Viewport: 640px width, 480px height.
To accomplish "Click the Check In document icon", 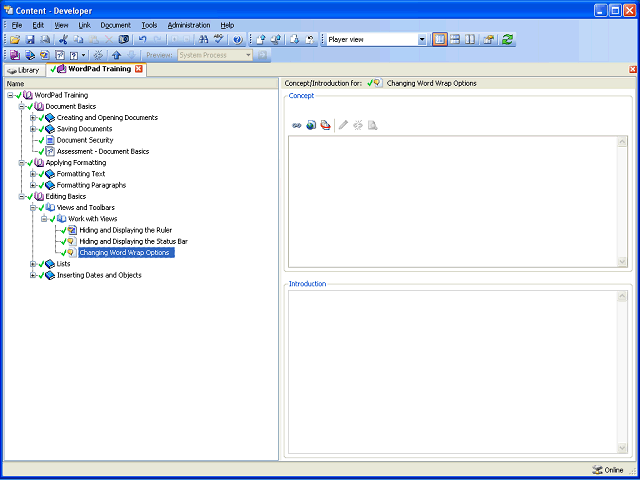I will point(260,40).
